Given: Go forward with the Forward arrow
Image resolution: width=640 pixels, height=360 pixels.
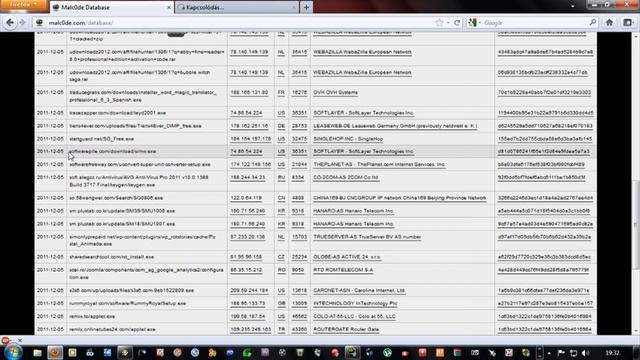Looking at the screenshot, I should click(x=22, y=23).
